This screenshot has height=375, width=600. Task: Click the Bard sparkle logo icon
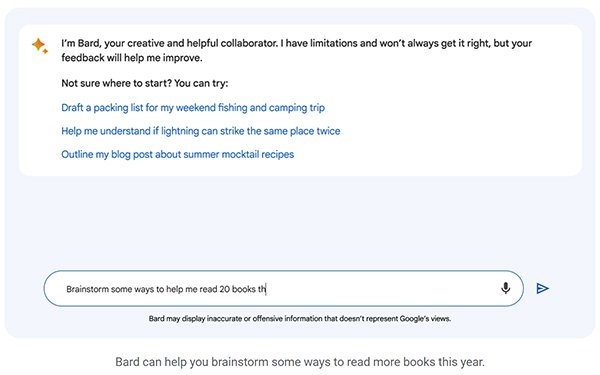click(x=40, y=46)
